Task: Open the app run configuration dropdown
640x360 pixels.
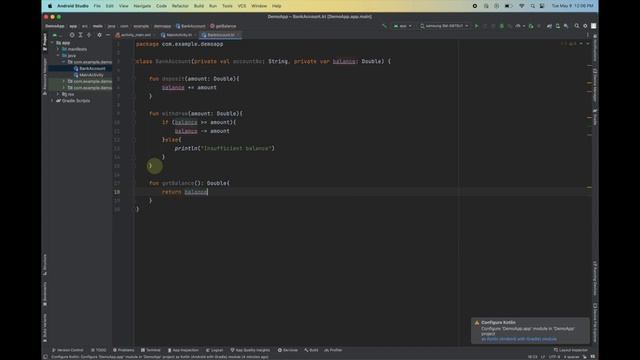Action: tap(402, 26)
